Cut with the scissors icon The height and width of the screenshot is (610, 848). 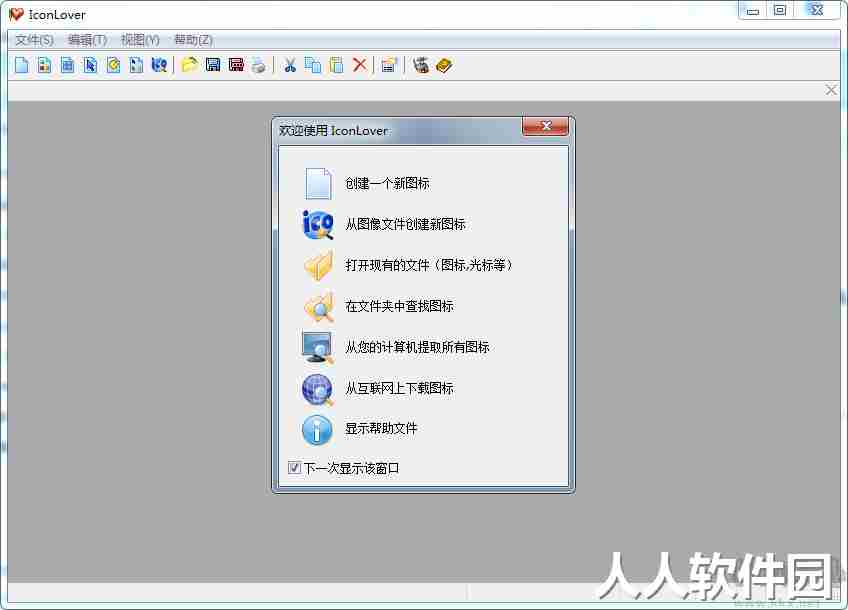290,65
